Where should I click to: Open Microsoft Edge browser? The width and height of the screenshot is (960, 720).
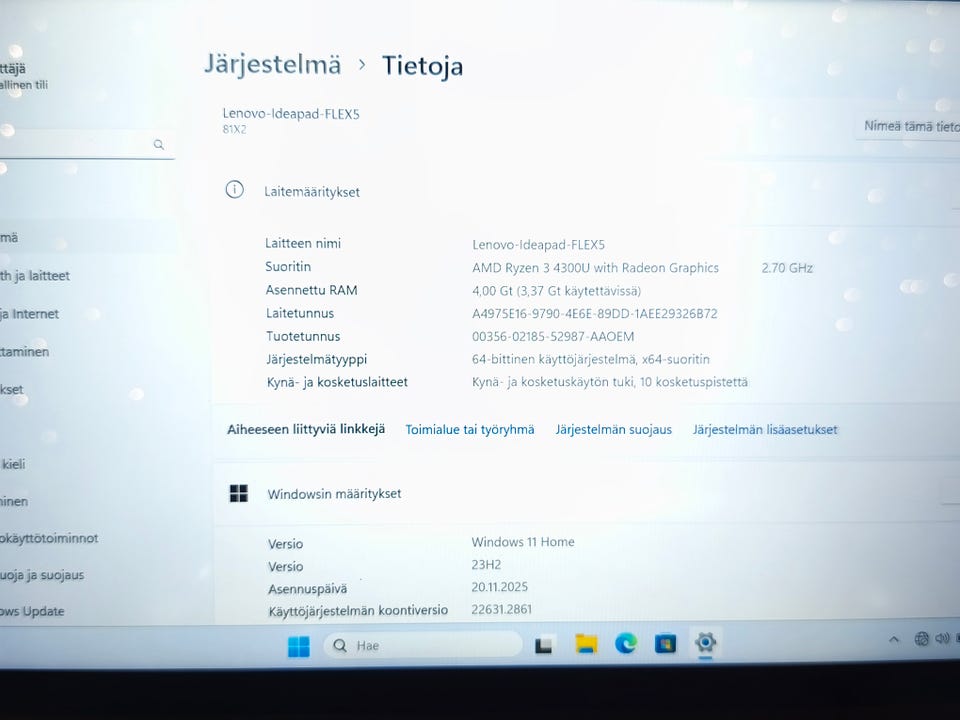pyautogui.click(x=626, y=643)
